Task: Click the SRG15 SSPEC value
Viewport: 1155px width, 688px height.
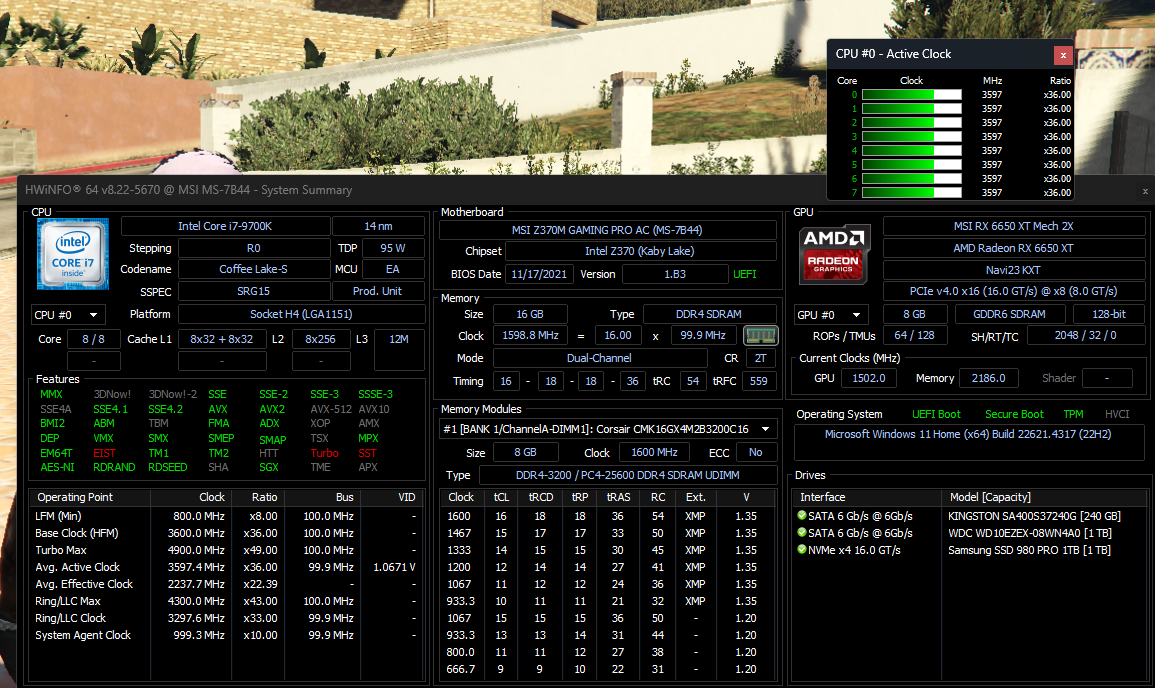Action: 253,291
